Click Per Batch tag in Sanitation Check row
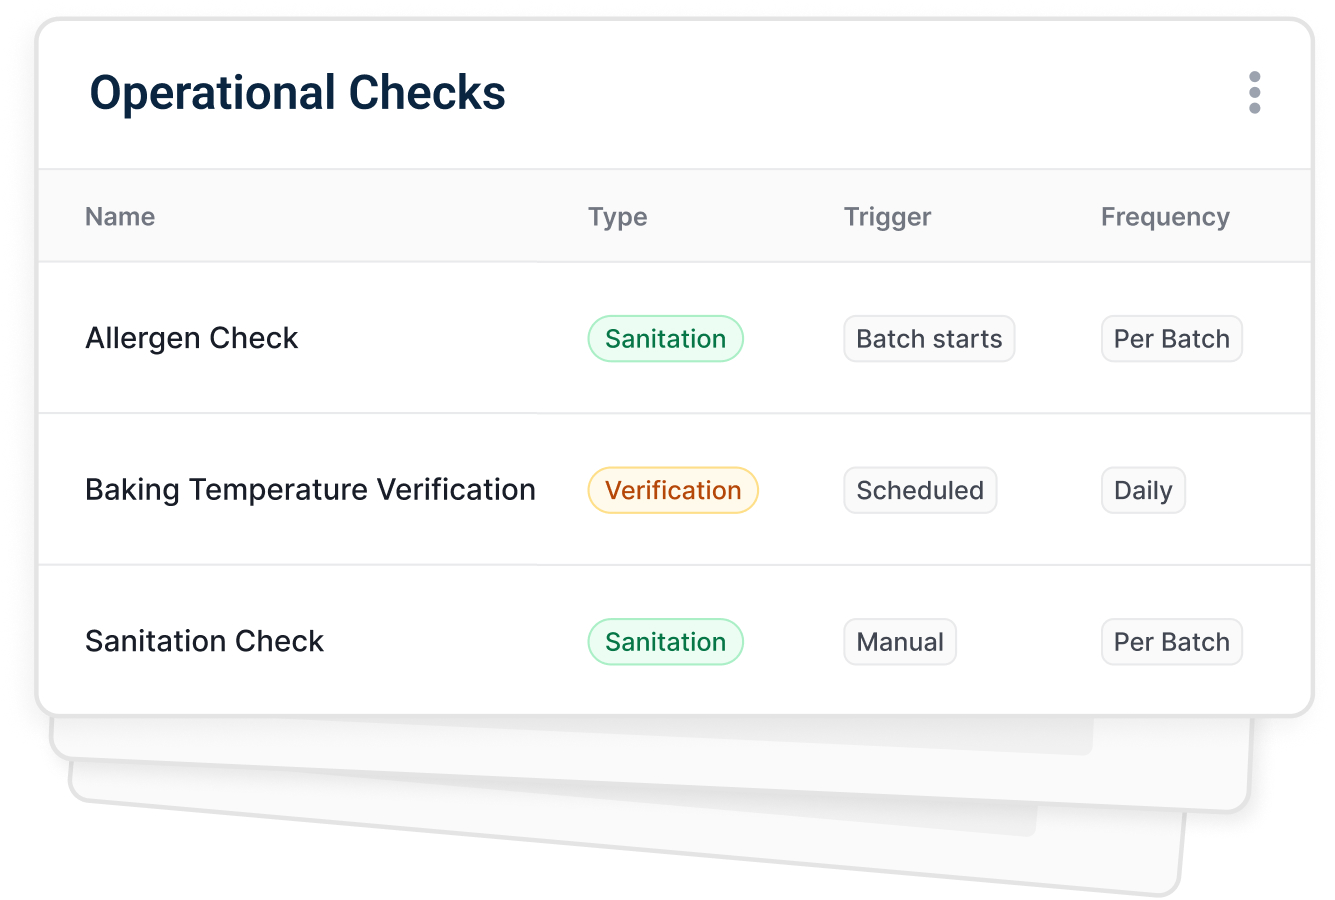The image size is (1335, 900). (x=1172, y=642)
